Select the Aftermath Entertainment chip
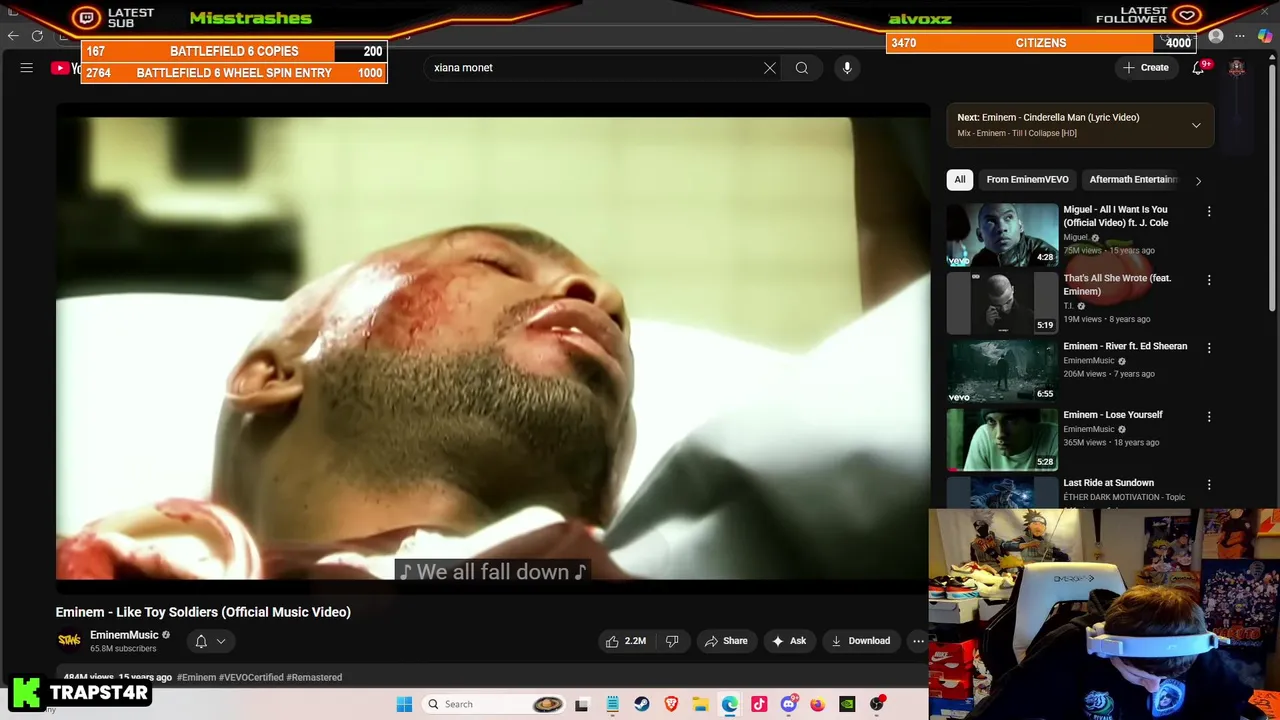The image size is (1280, 720). [1133, 179]
